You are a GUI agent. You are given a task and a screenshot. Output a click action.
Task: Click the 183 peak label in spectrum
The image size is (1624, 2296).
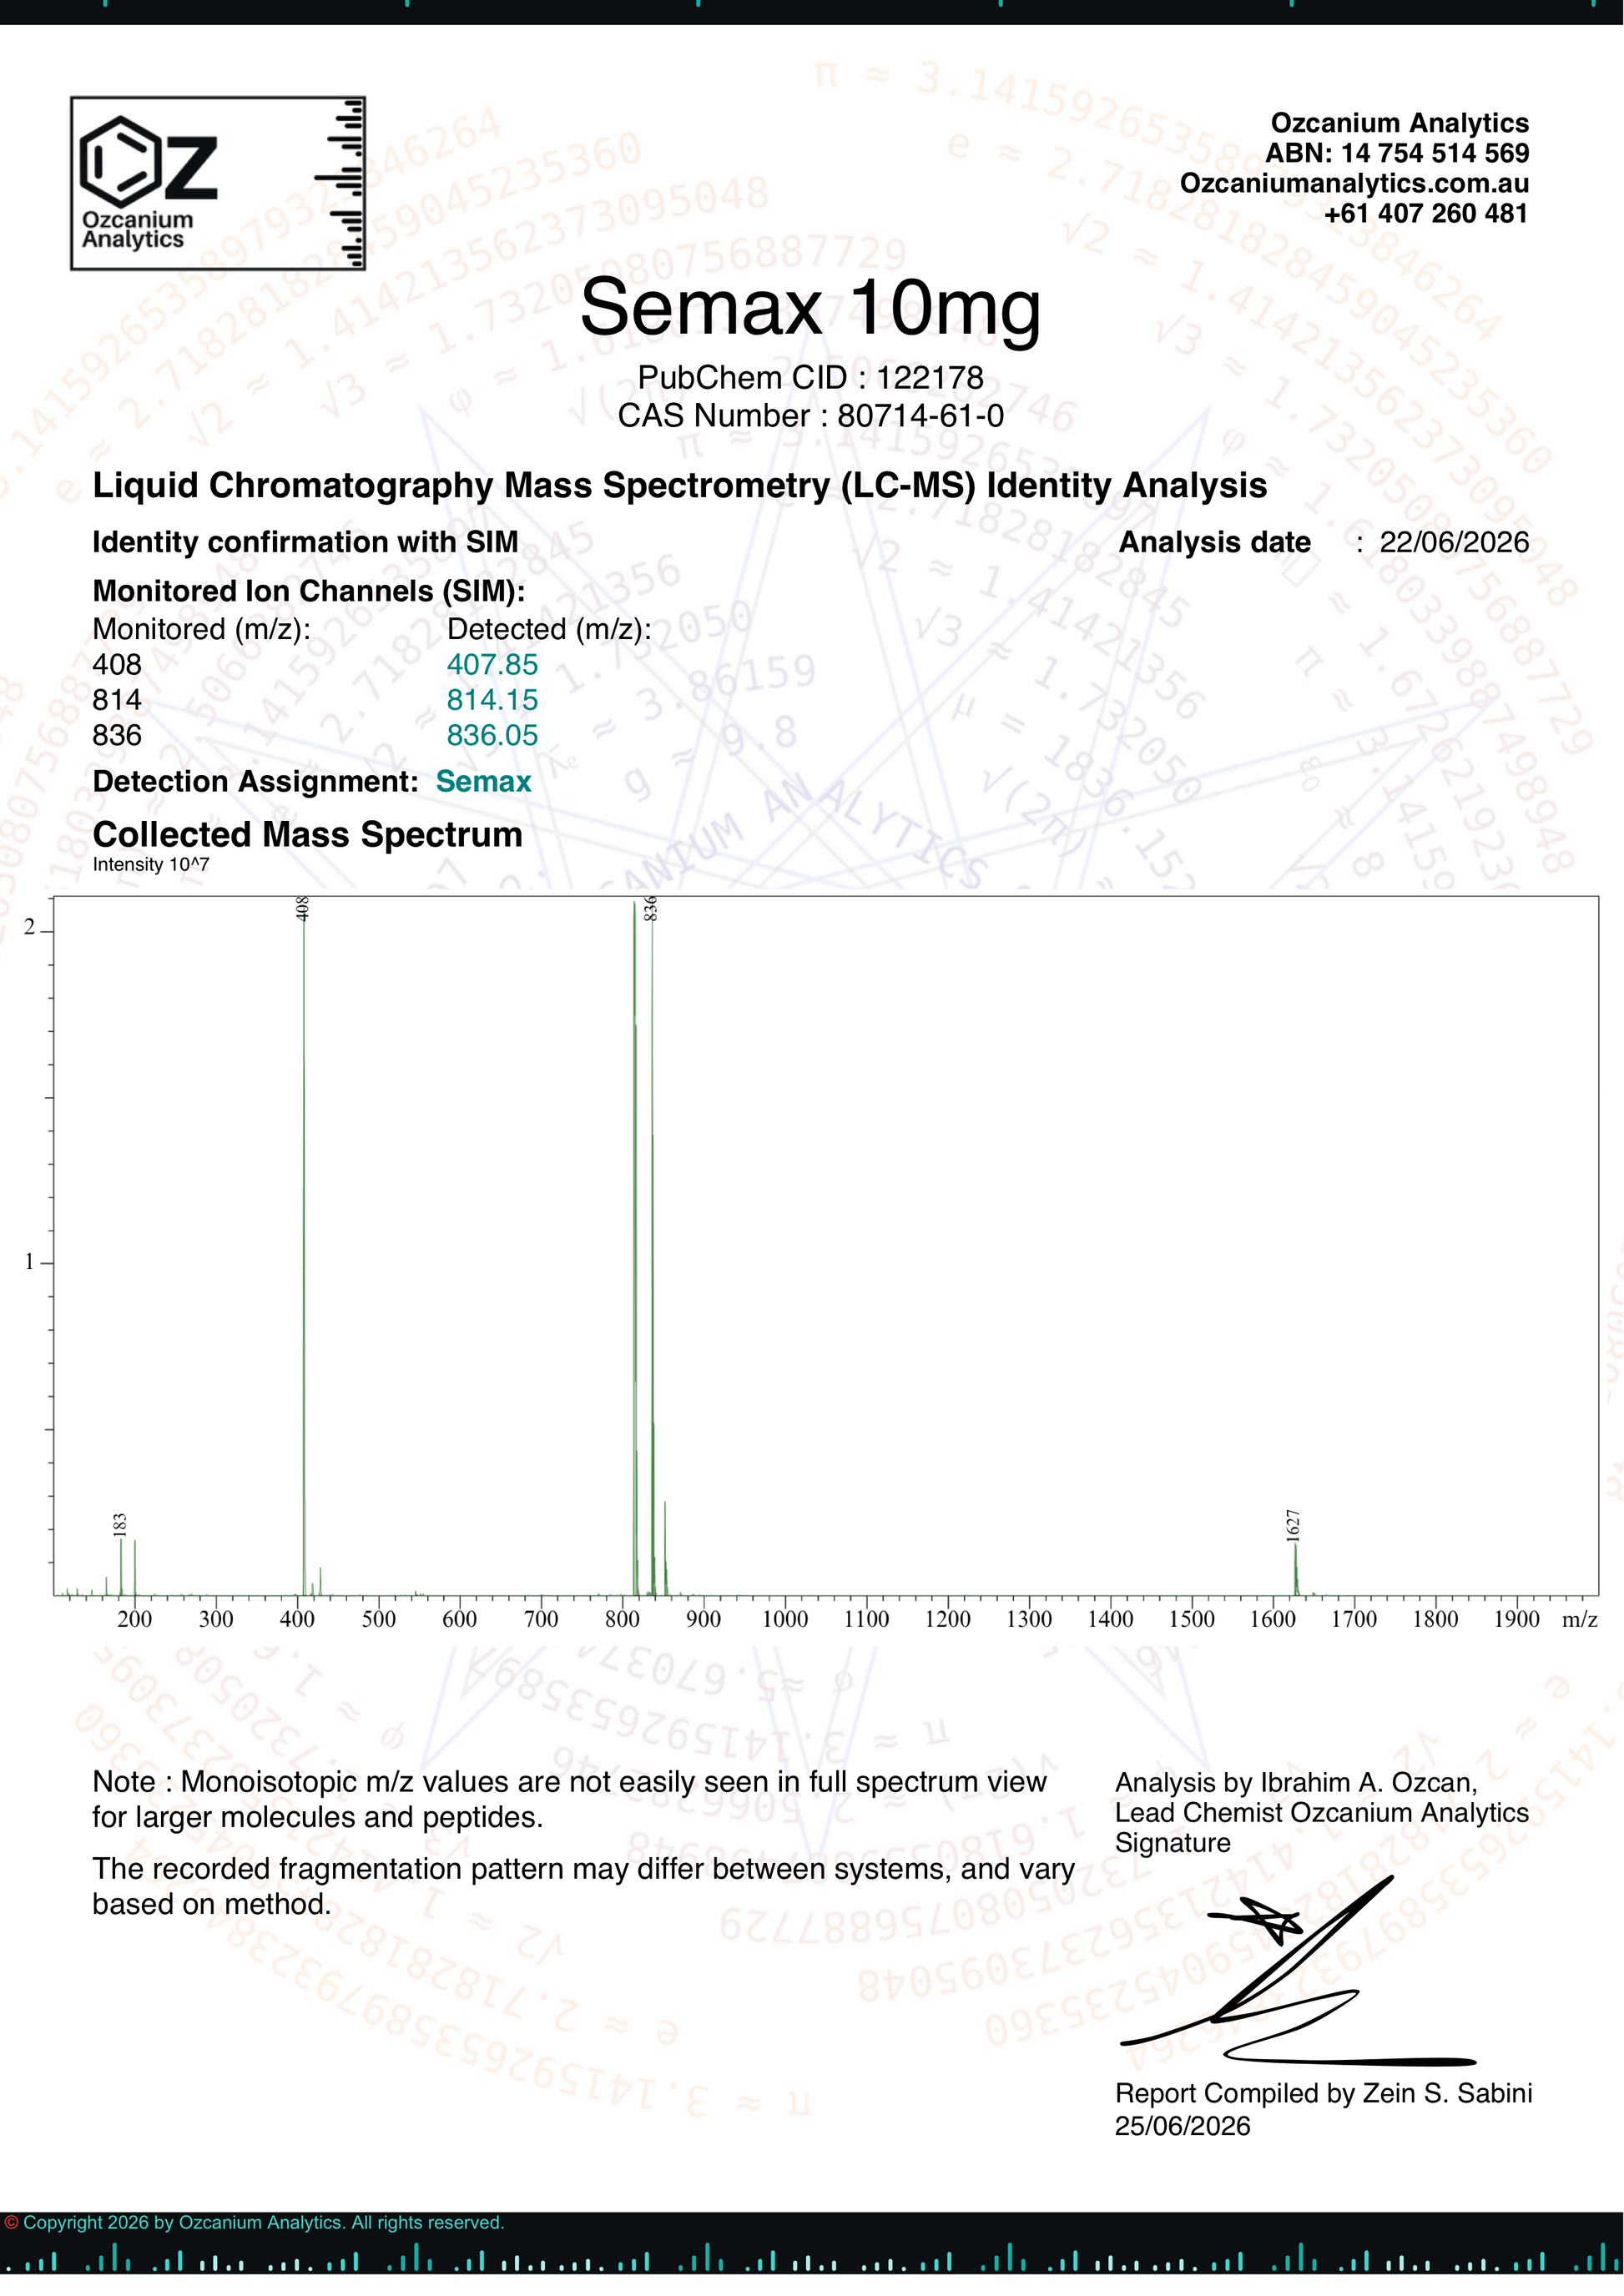(120, 1524)
